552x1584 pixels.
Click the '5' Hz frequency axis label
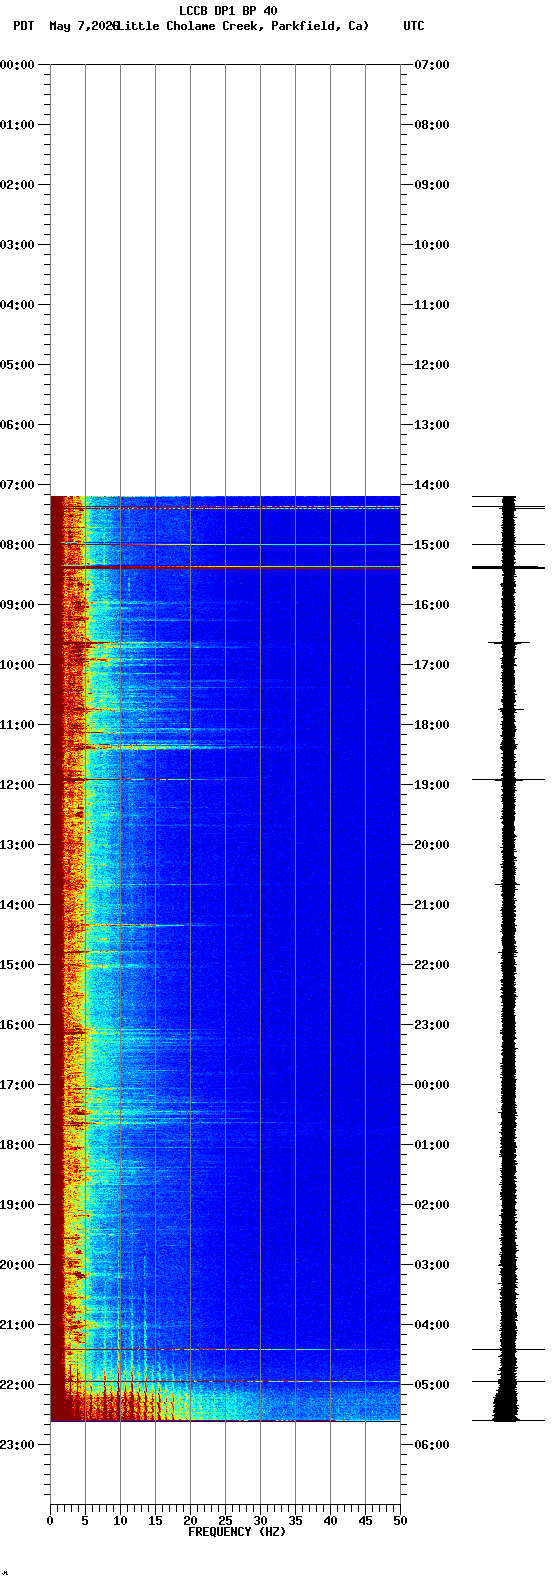tap(85, 1521)
